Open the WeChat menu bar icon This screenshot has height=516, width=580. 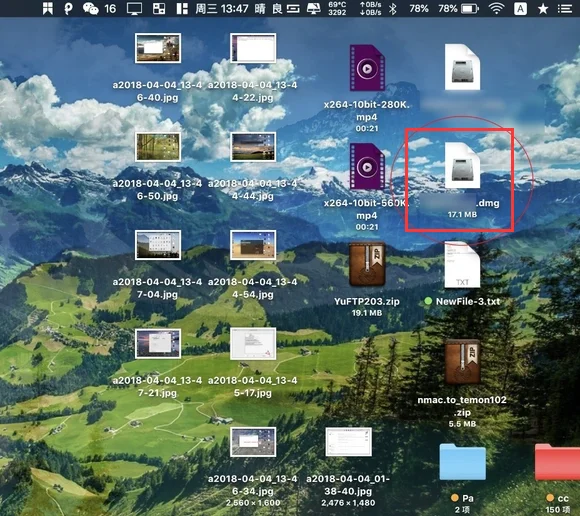[90, 8]
